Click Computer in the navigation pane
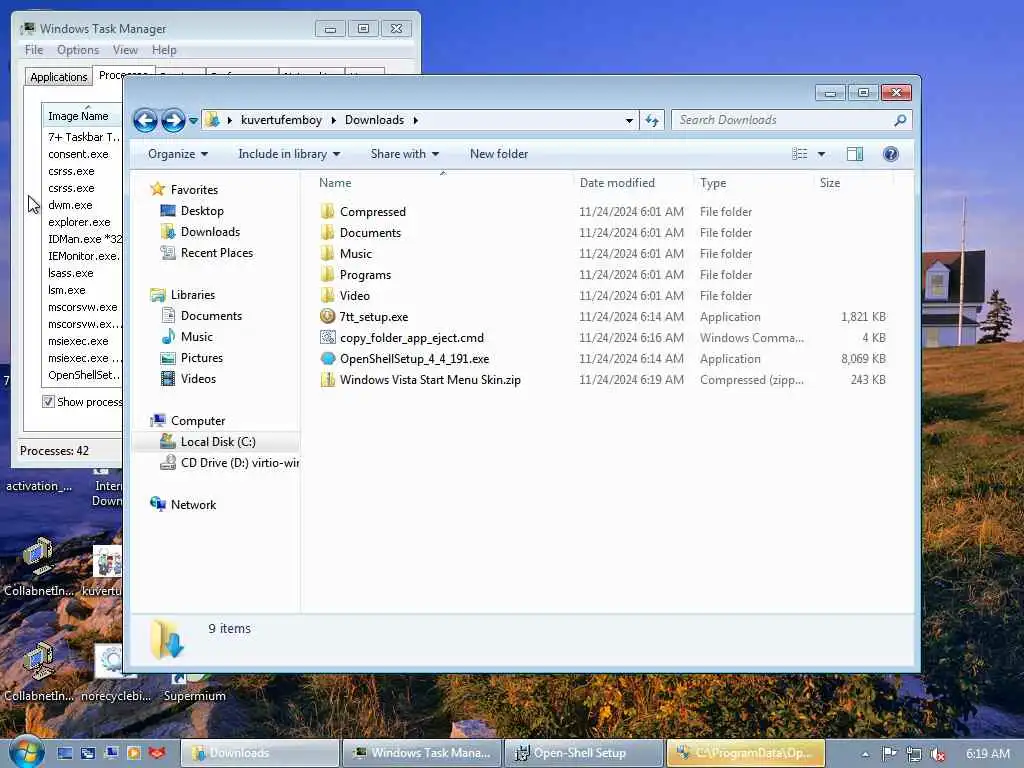 click(198, 421)
